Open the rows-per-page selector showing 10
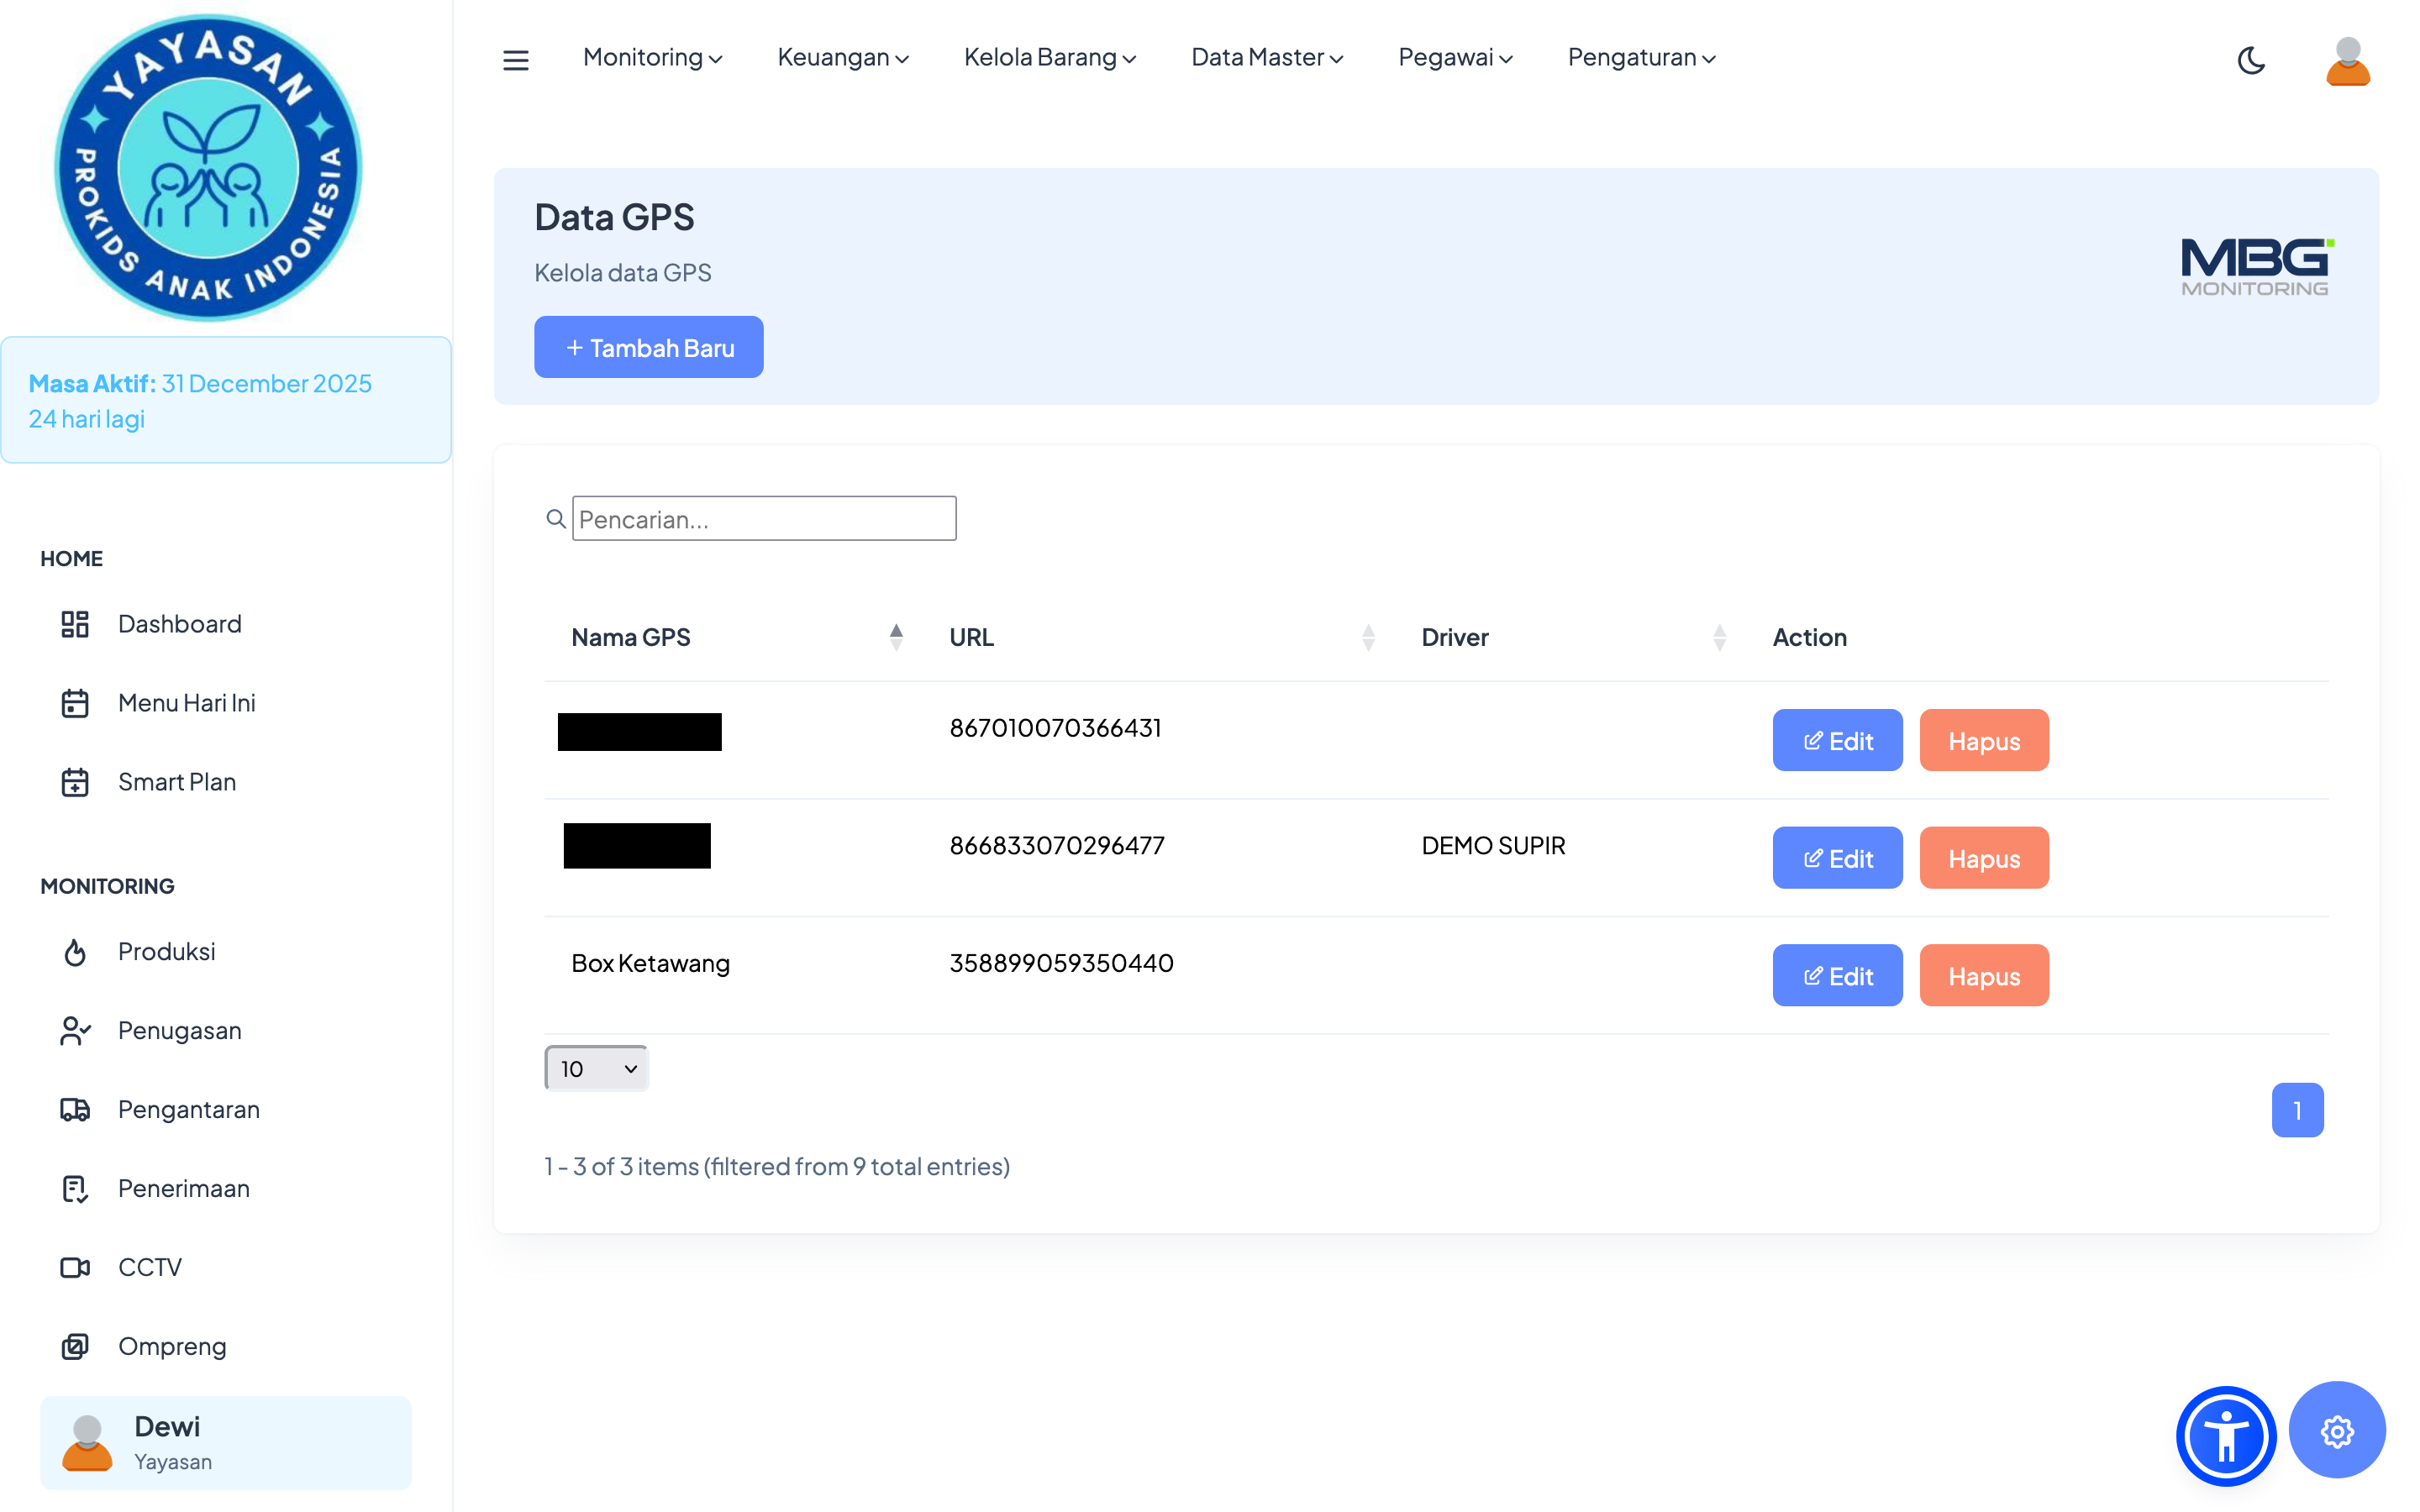 tap(597, 1068)
